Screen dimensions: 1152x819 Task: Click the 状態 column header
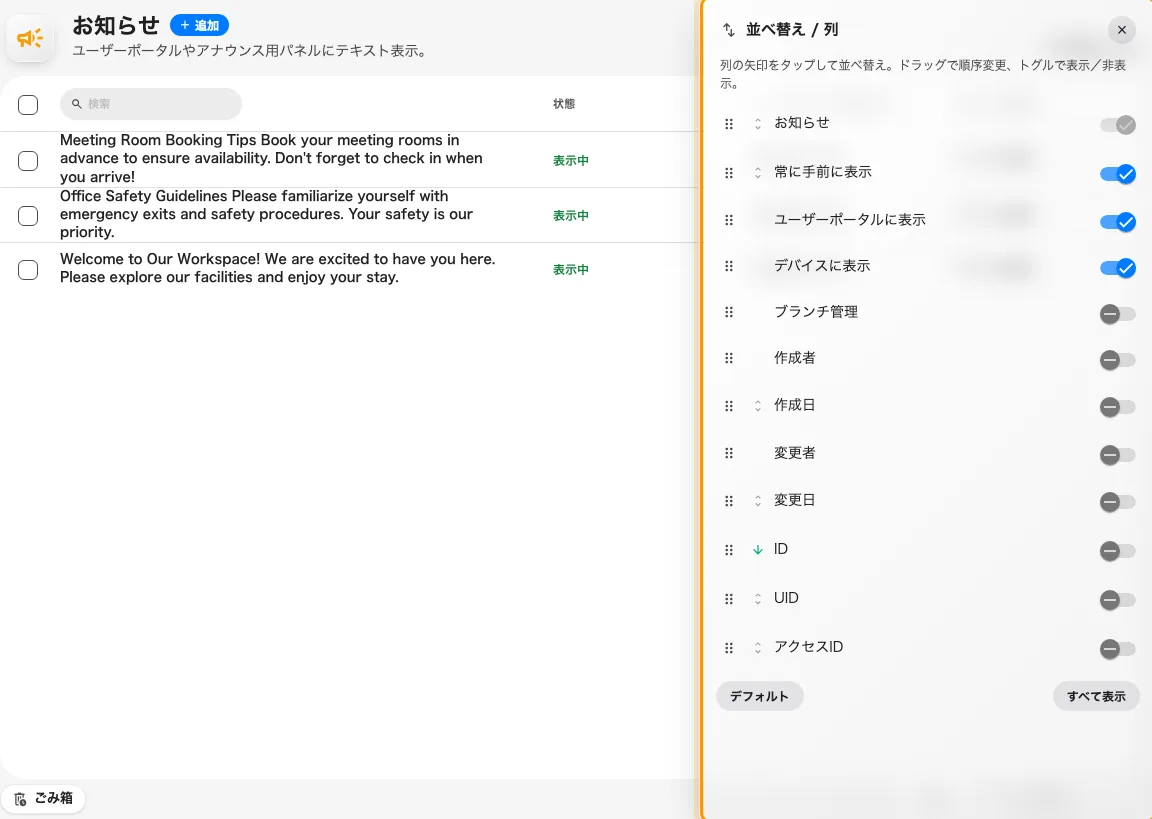tap(564, 104)
